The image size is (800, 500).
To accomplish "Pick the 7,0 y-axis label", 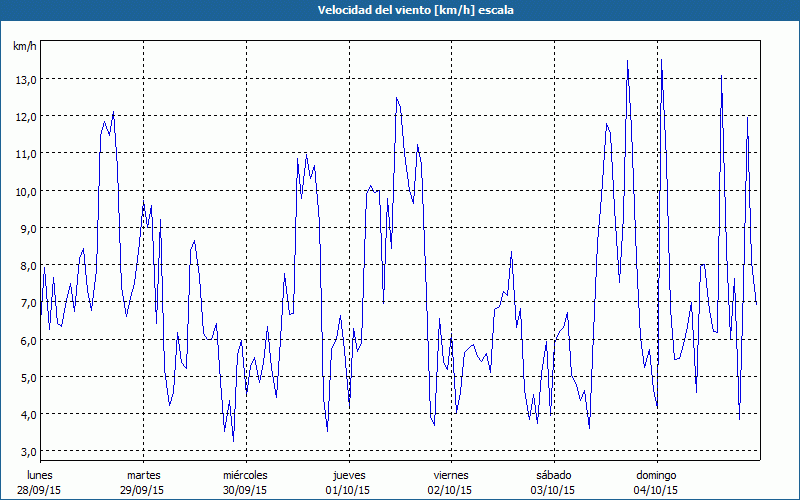I will (25, 303).
